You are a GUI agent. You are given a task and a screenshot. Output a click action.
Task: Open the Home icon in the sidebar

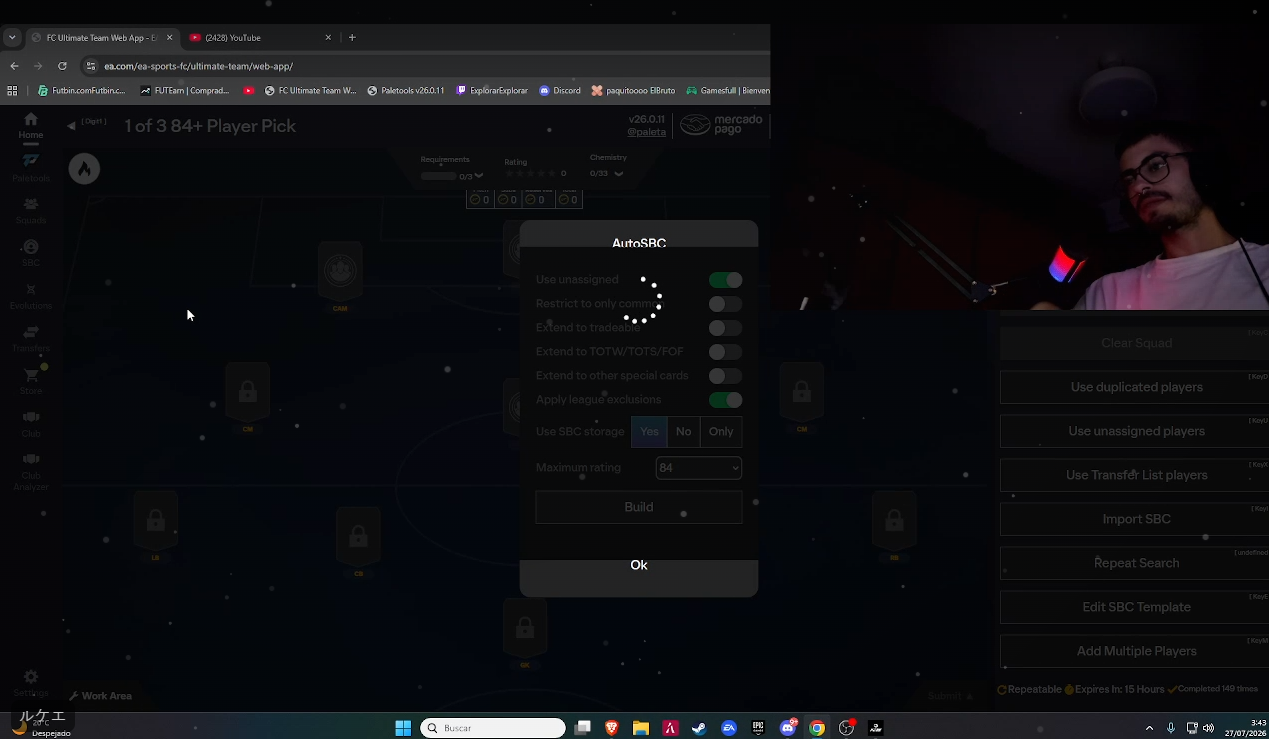tap(31, 119)
